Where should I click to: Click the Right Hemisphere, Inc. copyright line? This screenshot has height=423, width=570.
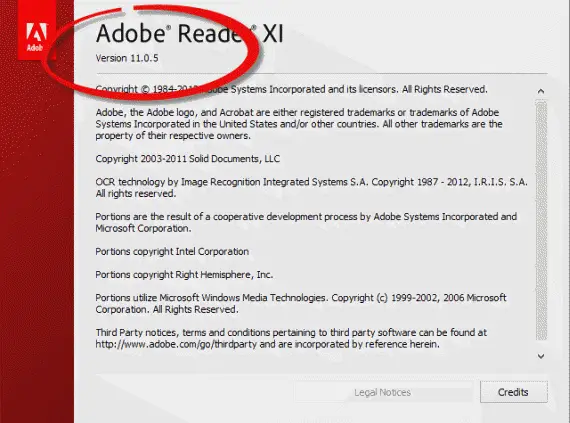(184, 275)
